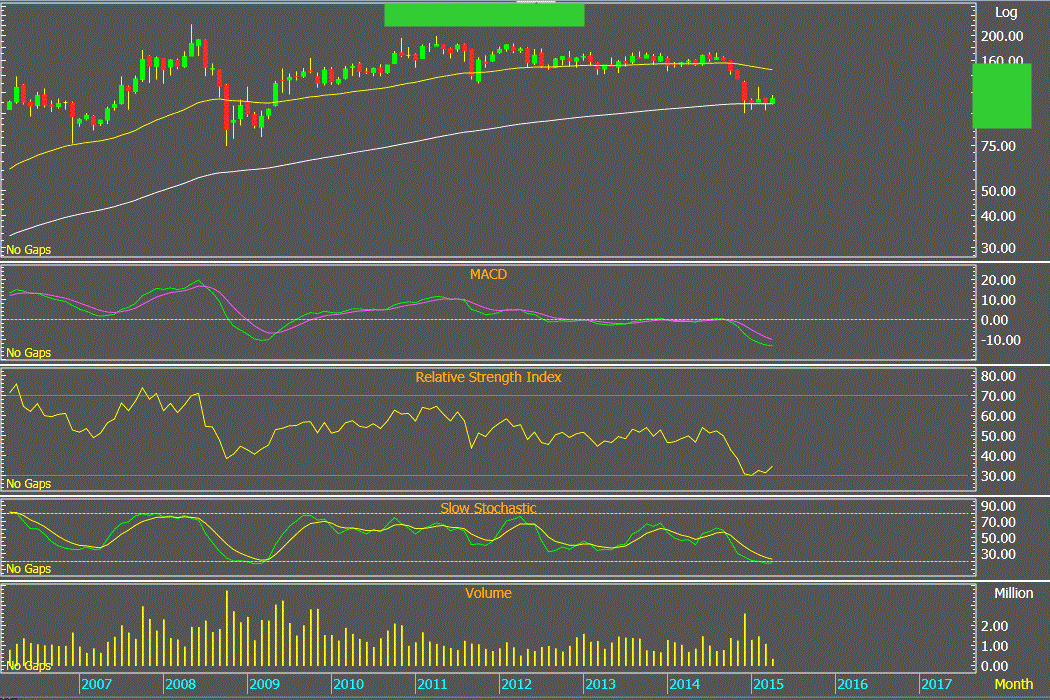Click the 0.00 MACD axis value
This screenshot has width=1050, height=700.
pyautogui.click(x=994, y=320)
